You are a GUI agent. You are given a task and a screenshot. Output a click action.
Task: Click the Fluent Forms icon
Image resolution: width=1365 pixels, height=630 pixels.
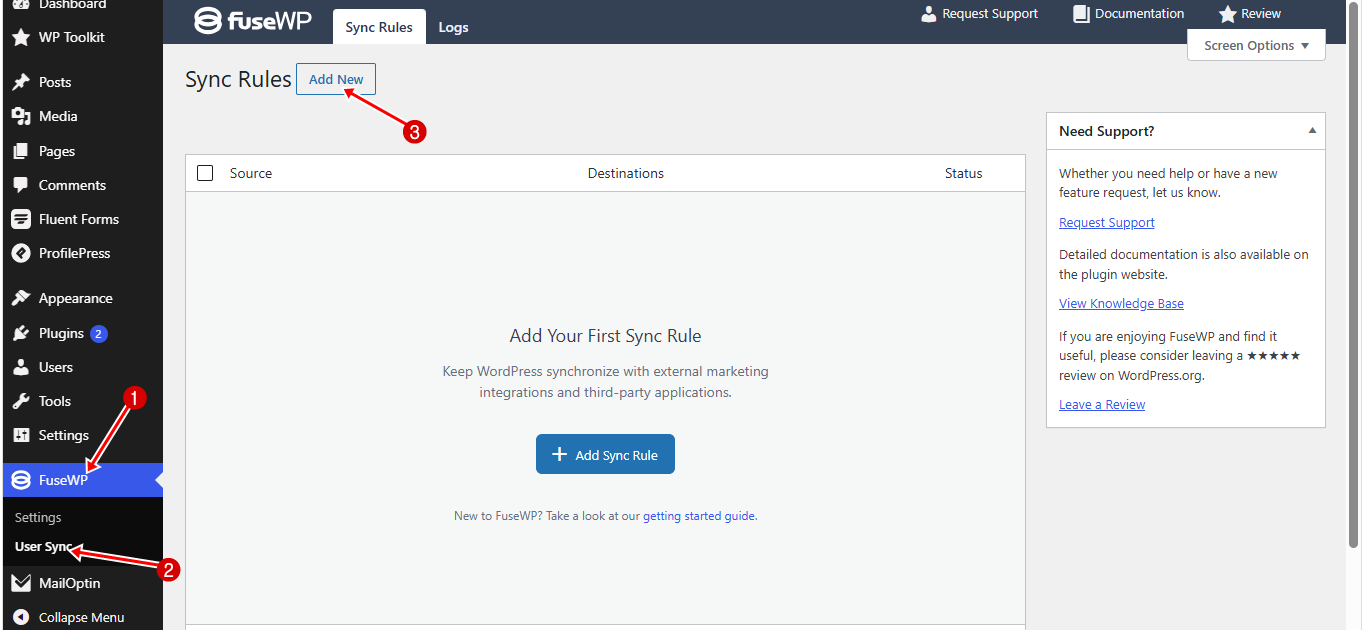tap(21, 219)
